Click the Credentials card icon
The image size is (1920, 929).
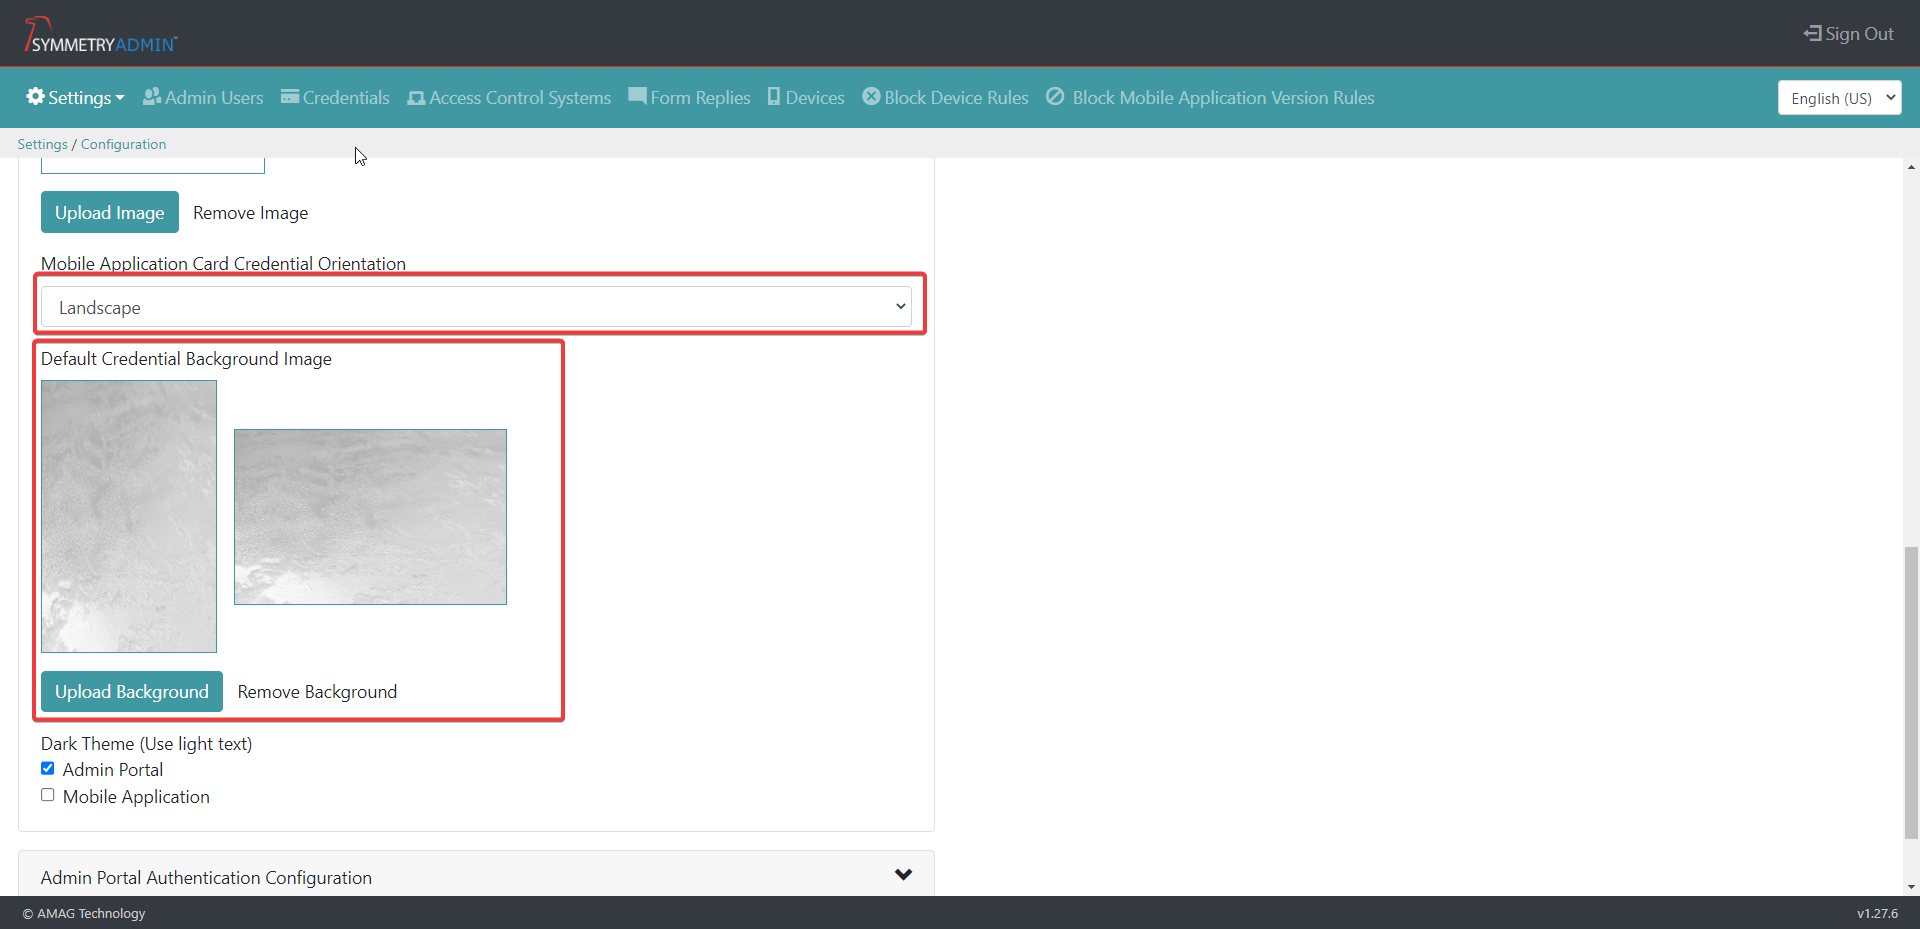290,96
